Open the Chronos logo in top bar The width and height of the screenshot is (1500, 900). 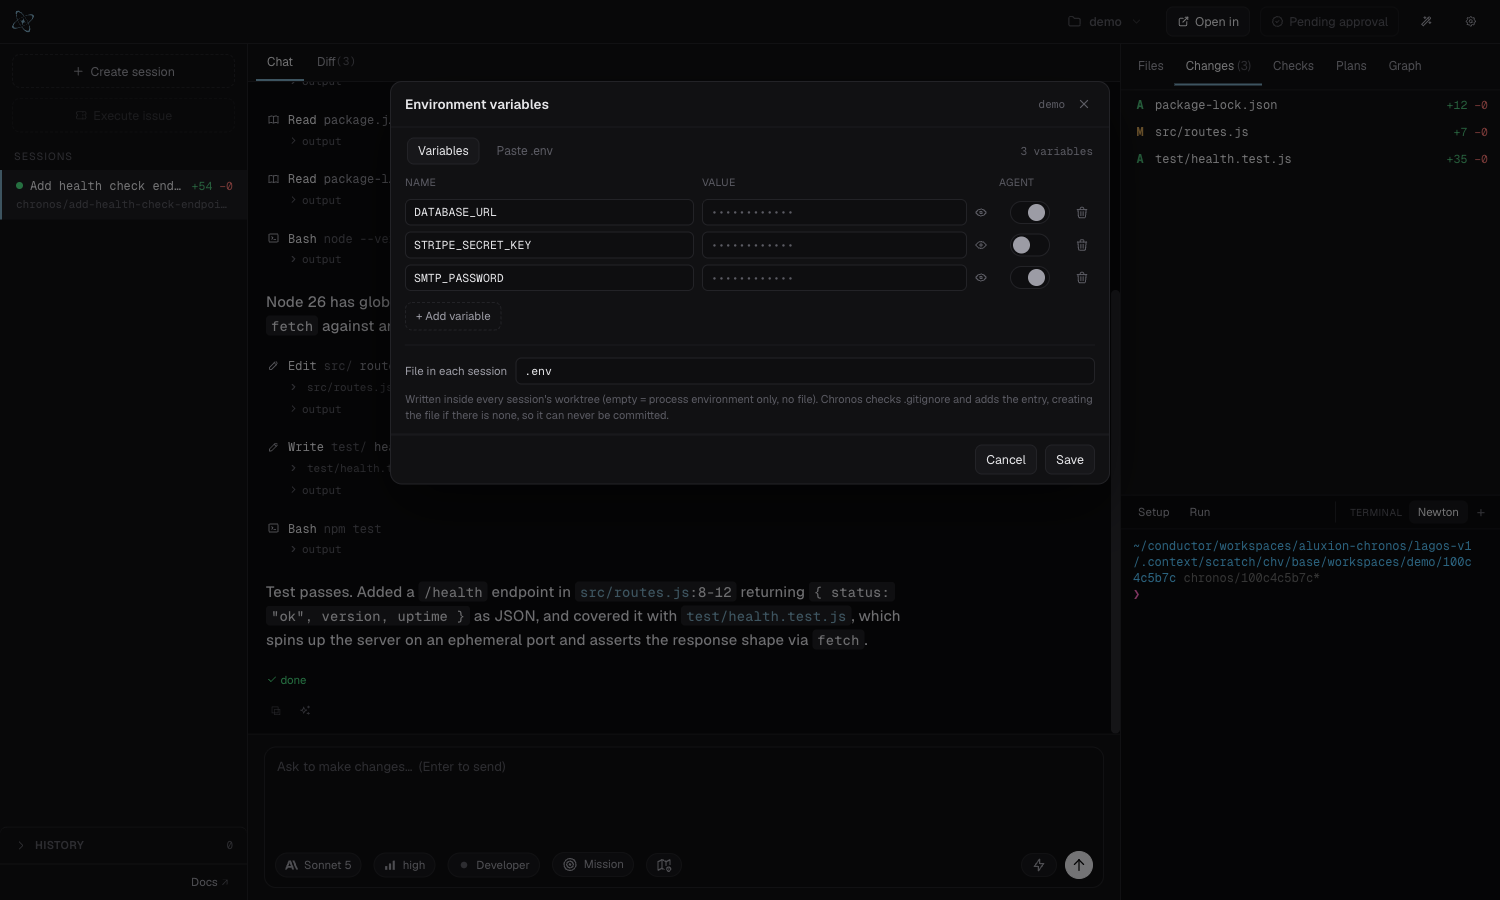pos(23,22)
